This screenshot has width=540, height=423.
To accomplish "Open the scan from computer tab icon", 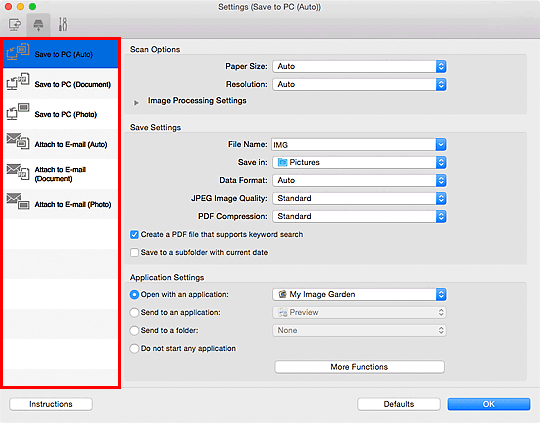I will click(x=14, y=25).
